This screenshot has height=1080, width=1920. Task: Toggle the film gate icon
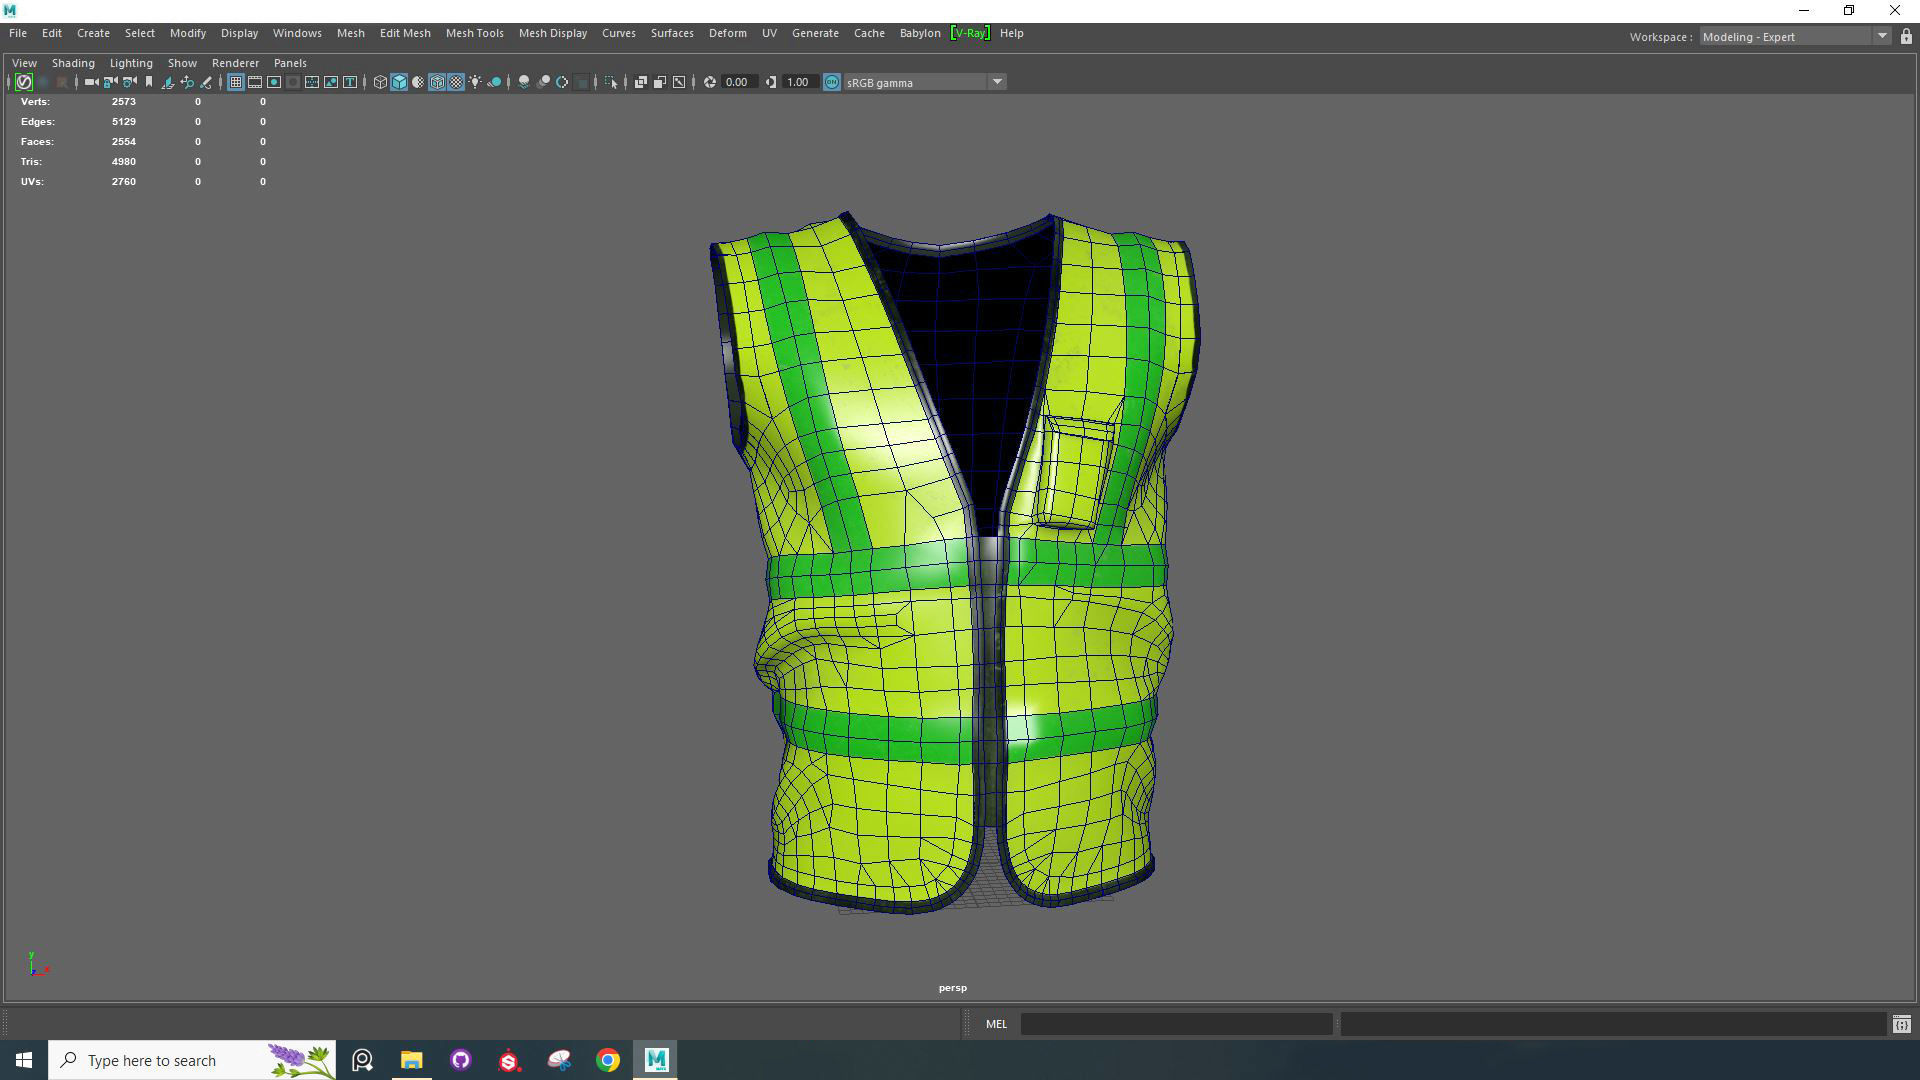pyautogui.click(x=255, y=82)
